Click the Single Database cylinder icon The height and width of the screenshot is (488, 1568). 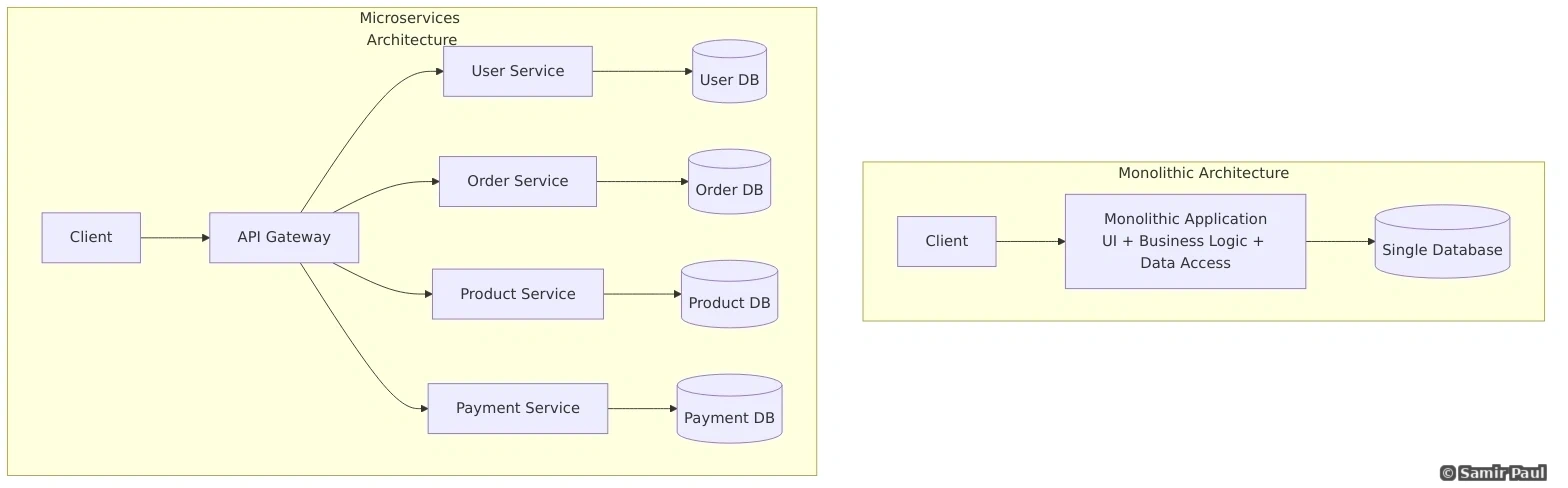[1441, 242]
